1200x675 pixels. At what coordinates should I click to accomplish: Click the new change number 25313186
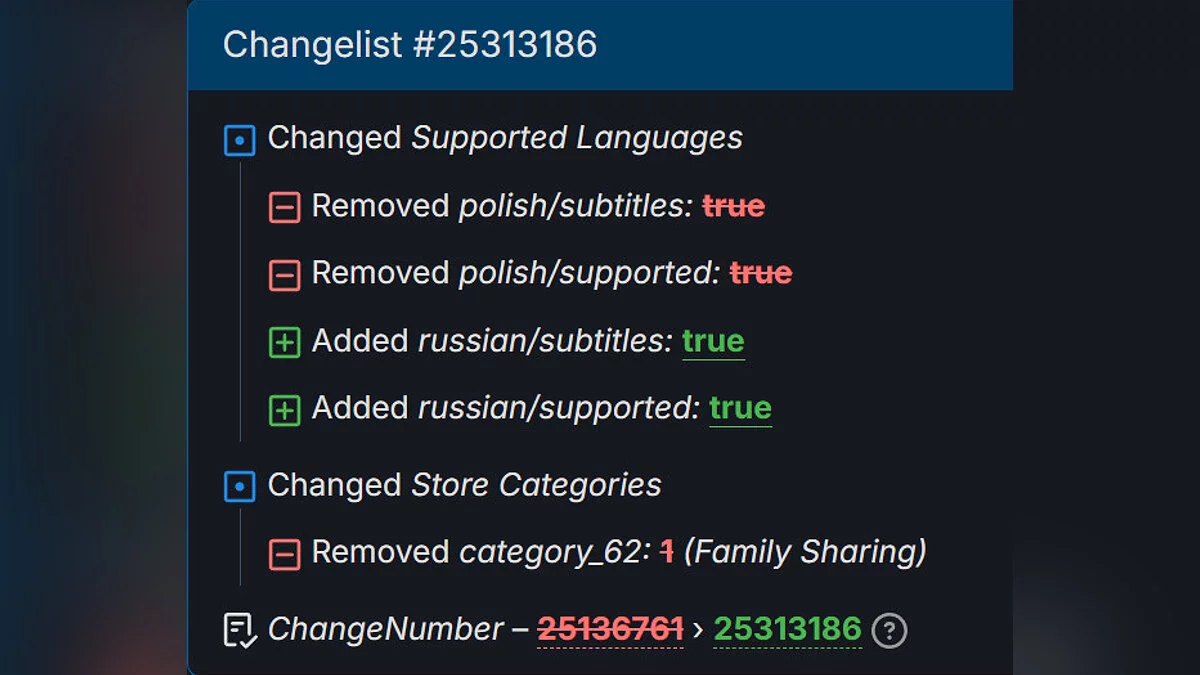(x=787, y=629)
